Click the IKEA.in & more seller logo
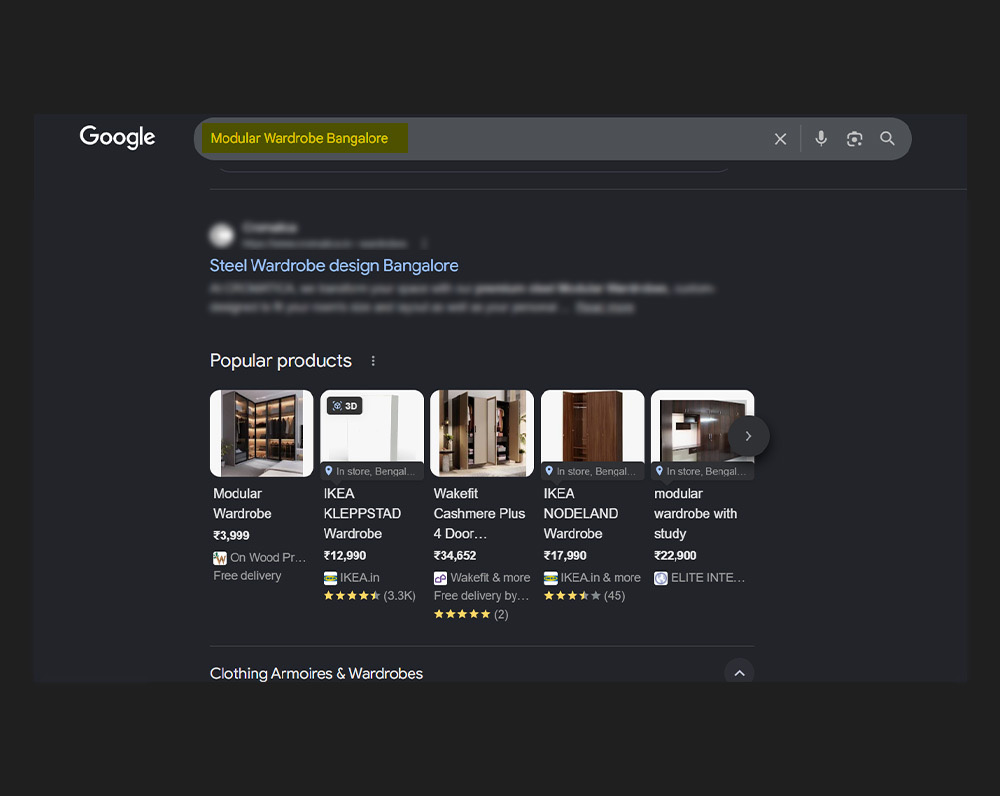 point(550,578)
